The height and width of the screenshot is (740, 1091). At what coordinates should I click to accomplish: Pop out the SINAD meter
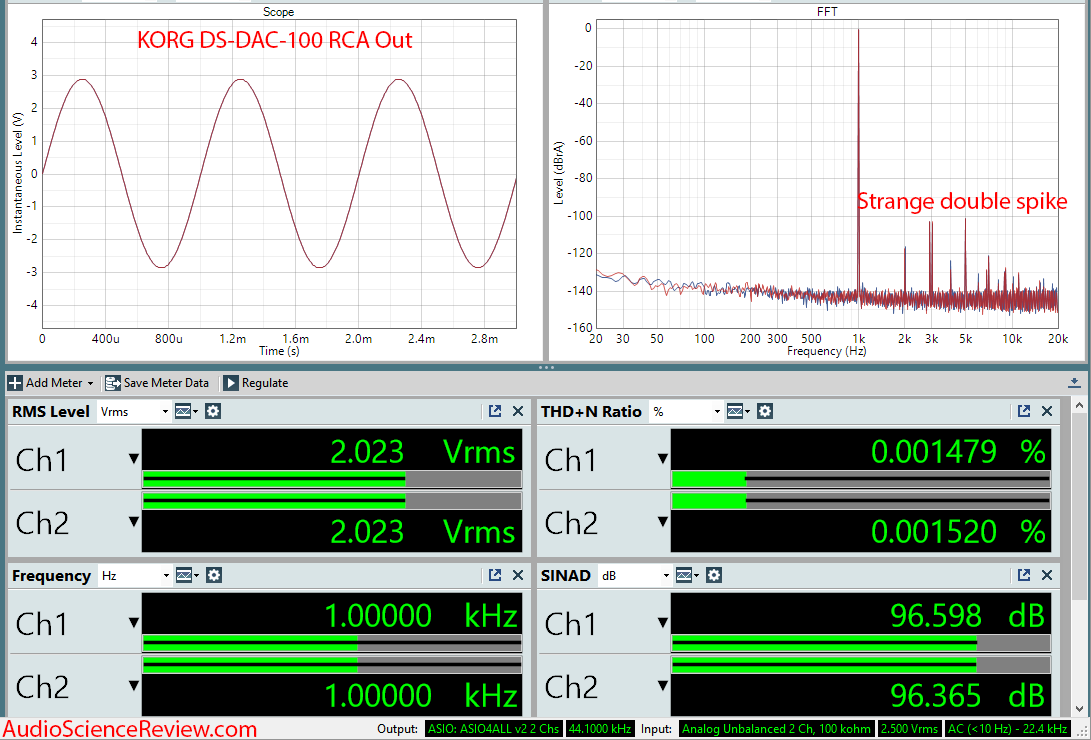(1024, 575)
